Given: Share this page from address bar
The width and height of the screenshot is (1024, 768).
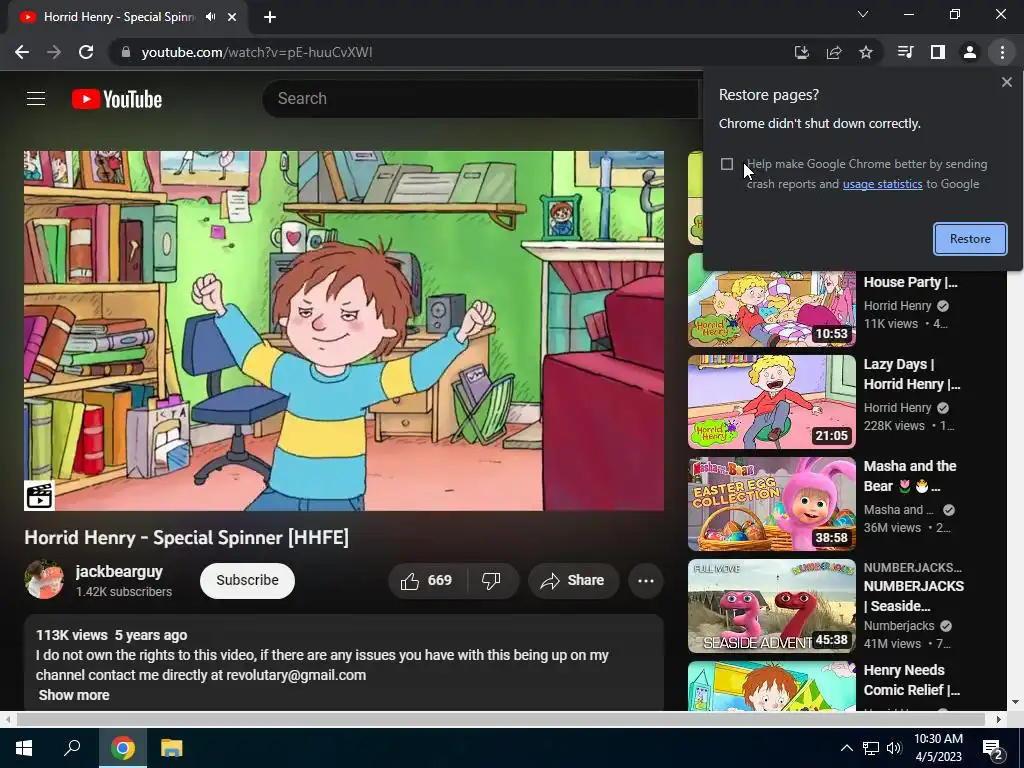Looking at the screenshot, I should (x=834, y=52).
